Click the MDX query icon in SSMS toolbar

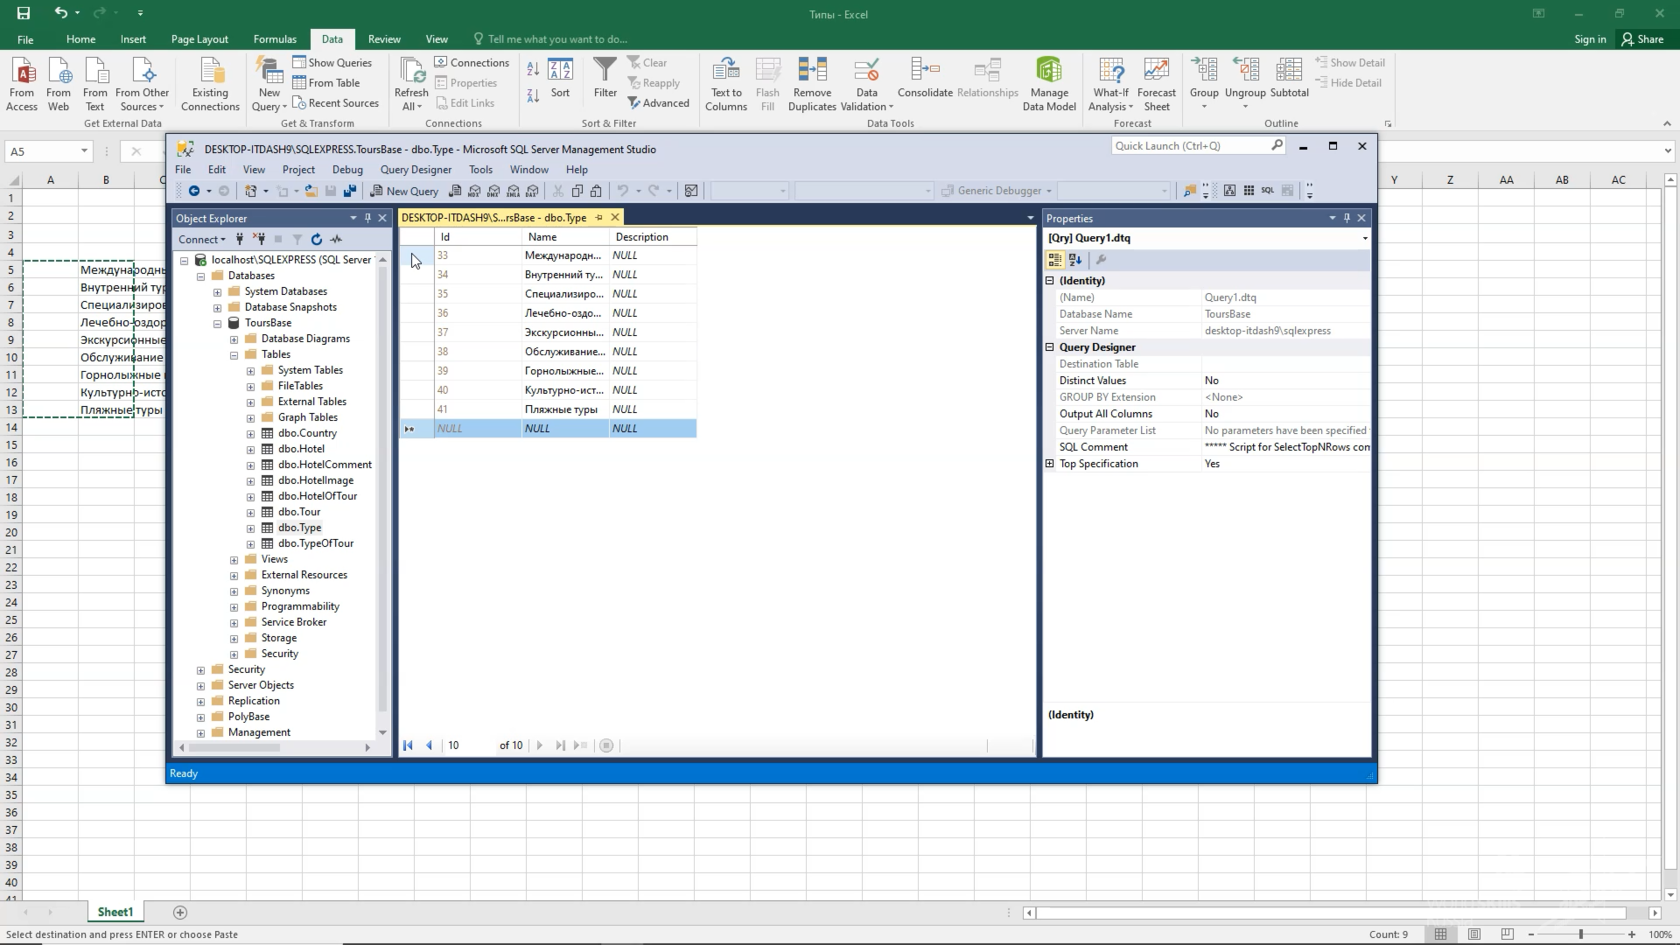coord(474,191)
